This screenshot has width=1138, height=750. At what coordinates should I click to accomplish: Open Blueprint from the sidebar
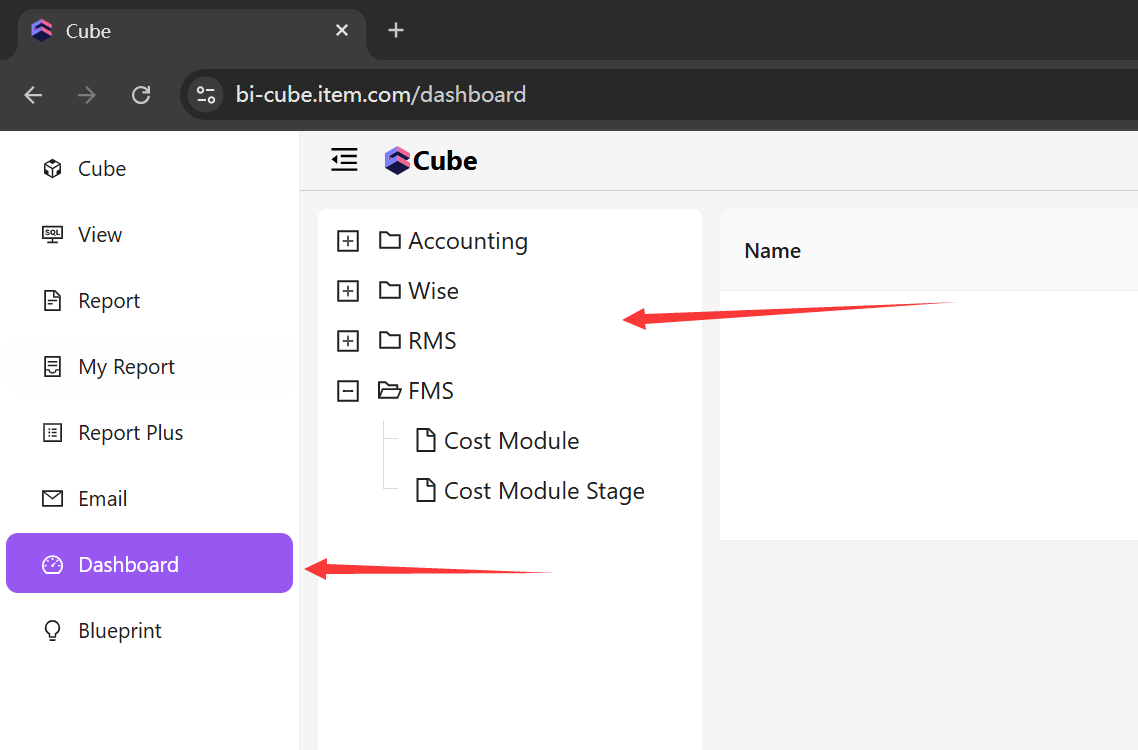119,631
